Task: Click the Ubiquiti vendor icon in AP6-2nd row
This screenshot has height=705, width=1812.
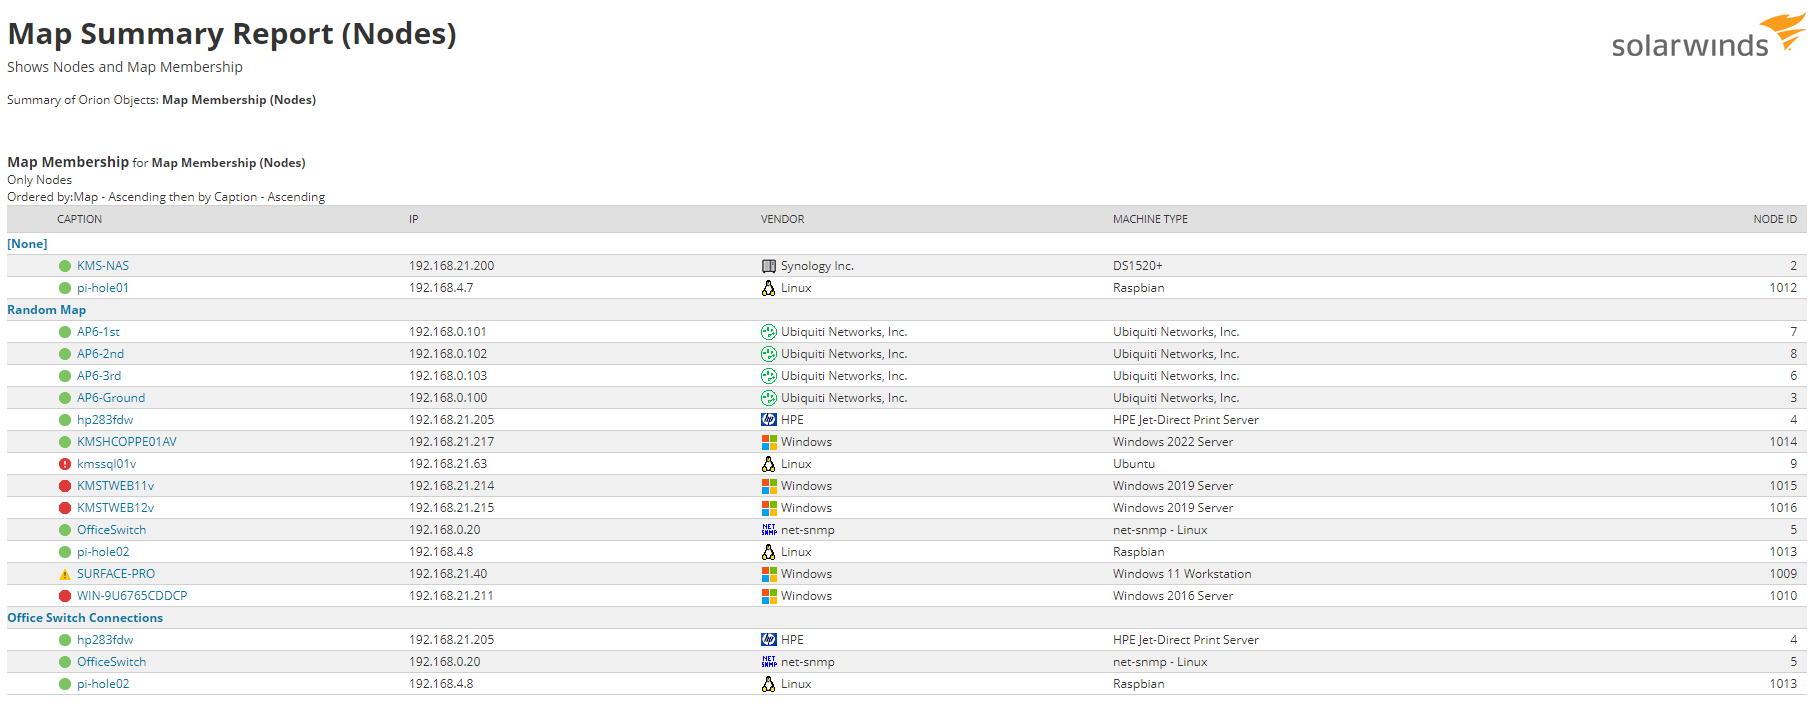Action: pyautogui.click(x=769, y=354)
